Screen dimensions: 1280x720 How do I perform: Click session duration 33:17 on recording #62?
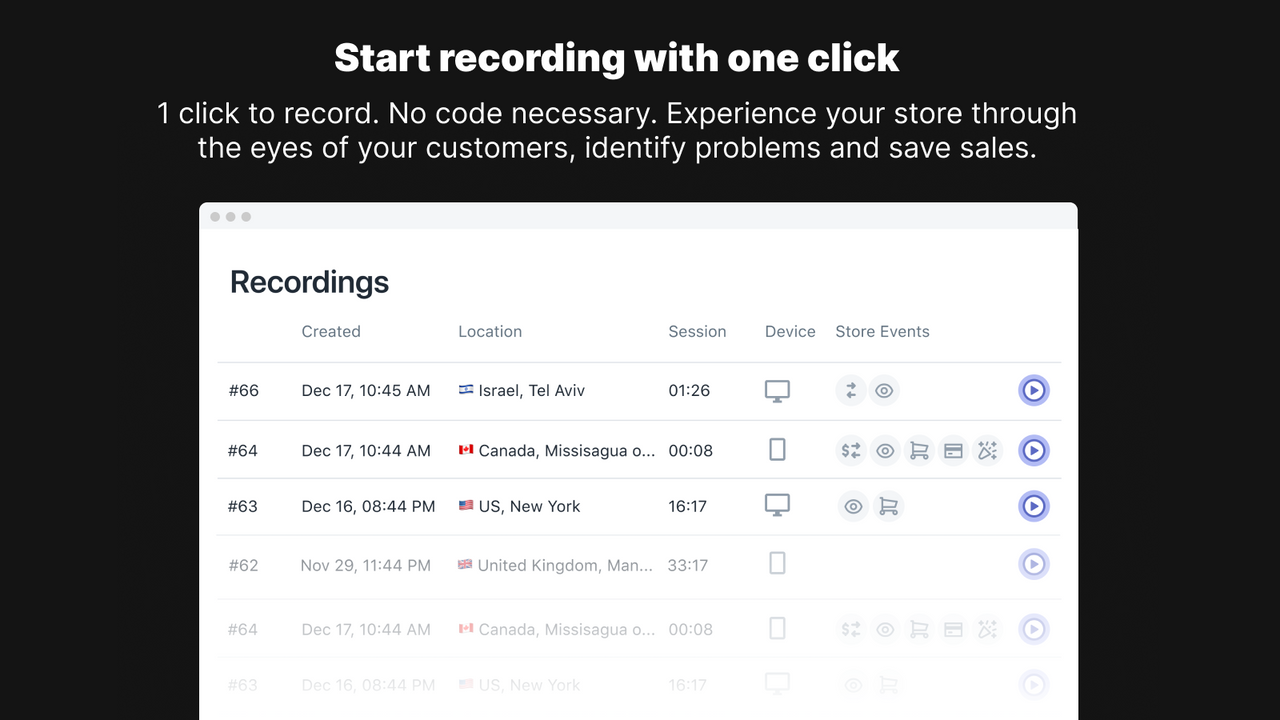pos(689,564)
